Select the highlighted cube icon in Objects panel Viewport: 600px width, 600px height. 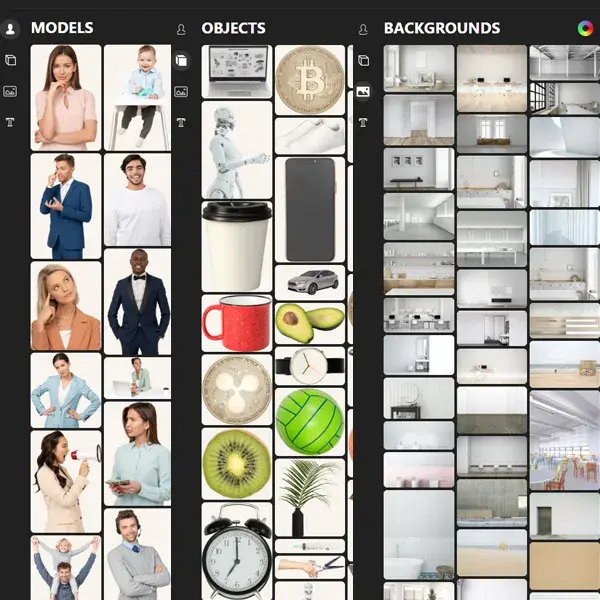click(x=181, y=60)
